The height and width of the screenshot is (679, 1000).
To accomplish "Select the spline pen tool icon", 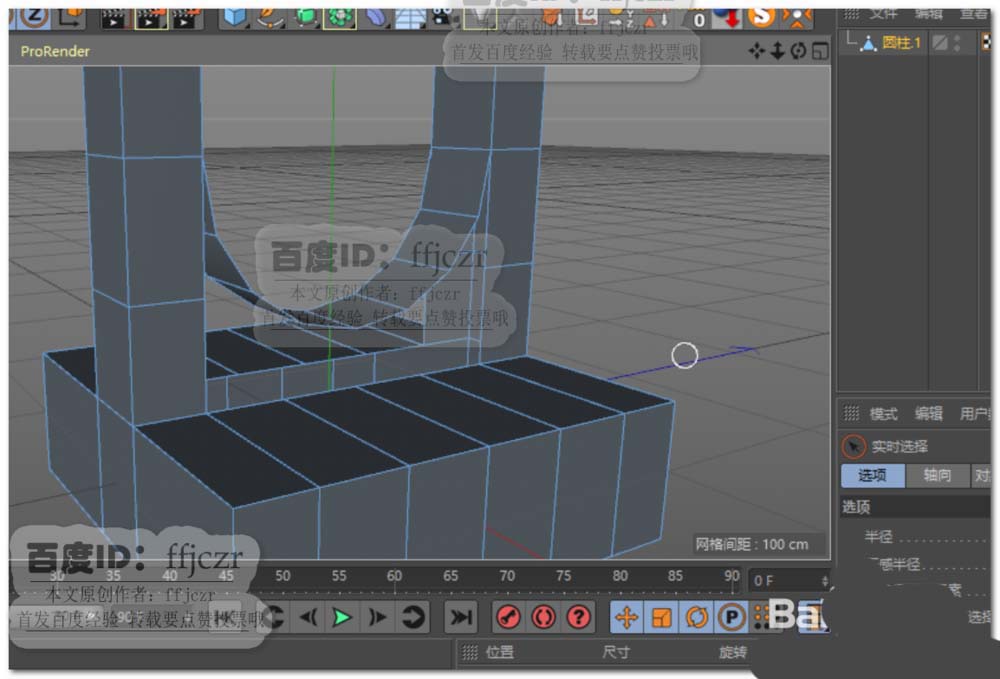I will pyautogui.click(x=270, y=17).
